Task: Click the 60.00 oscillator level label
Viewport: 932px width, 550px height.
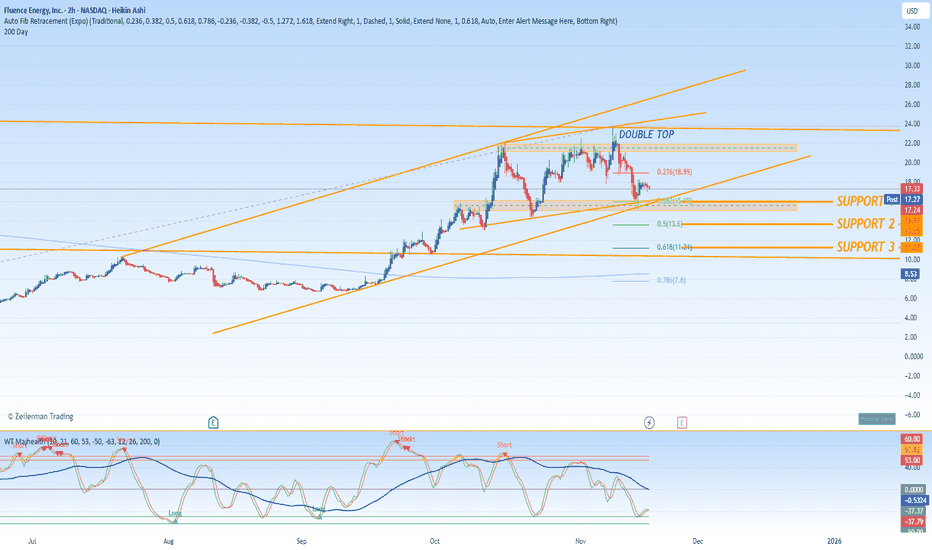Action: pyautogui.click(x=912, y=439)
